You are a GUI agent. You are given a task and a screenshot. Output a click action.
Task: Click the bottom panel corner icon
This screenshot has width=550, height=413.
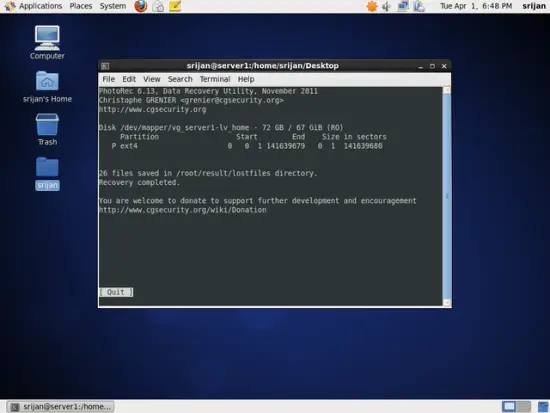(x=543, y=407)
